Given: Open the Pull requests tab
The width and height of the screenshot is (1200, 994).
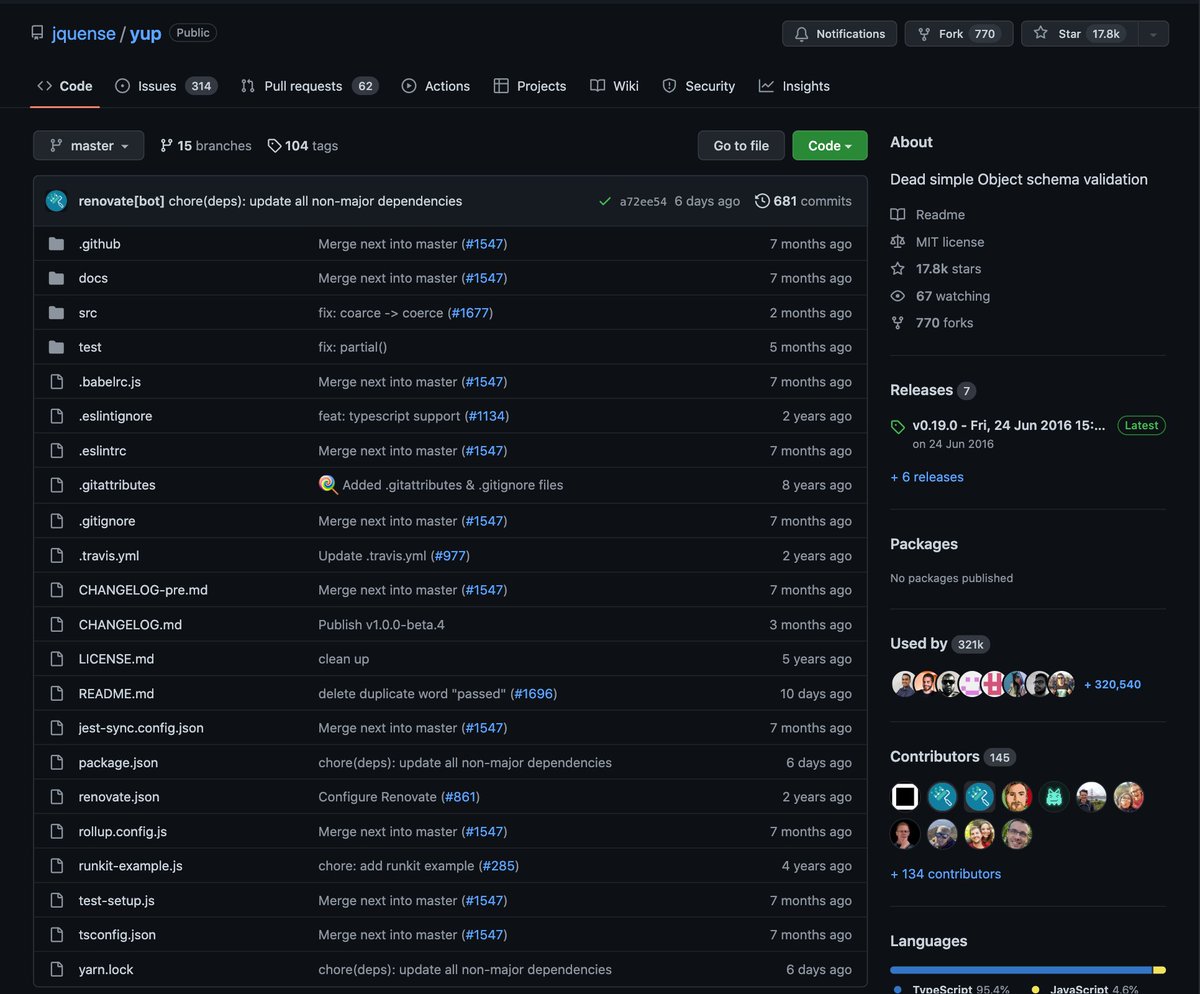Looking at the screenshot, I should coord(309,86).
